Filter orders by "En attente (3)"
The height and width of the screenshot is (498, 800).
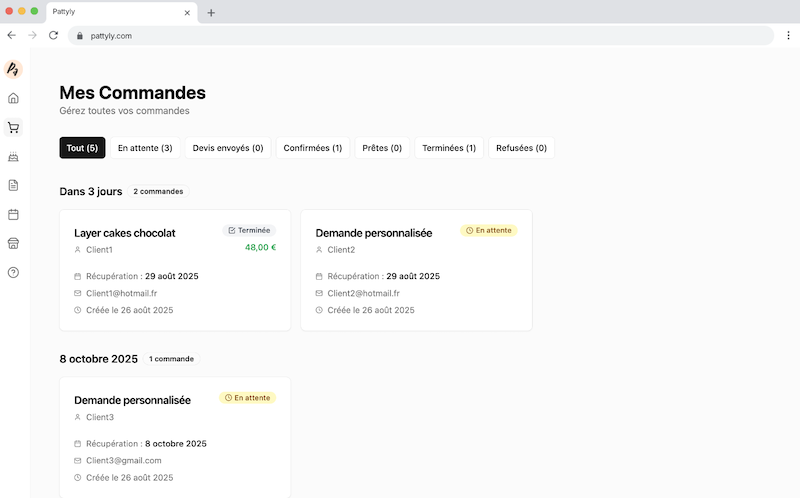(x=145, y=148)
